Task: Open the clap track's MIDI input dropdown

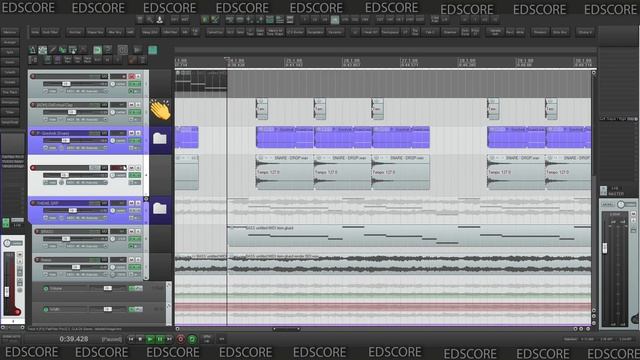Action: click(86, 119)
